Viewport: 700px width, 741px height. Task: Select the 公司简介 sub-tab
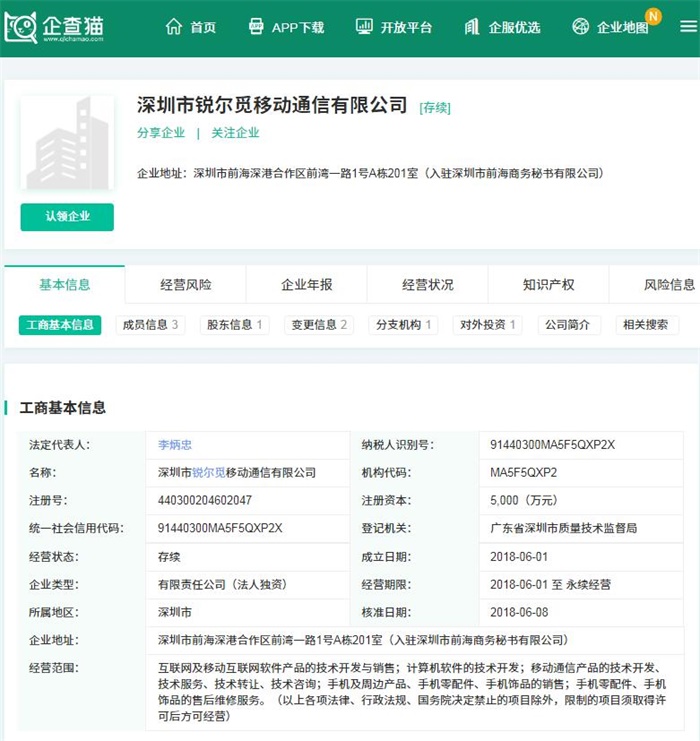tap(569, 325)
